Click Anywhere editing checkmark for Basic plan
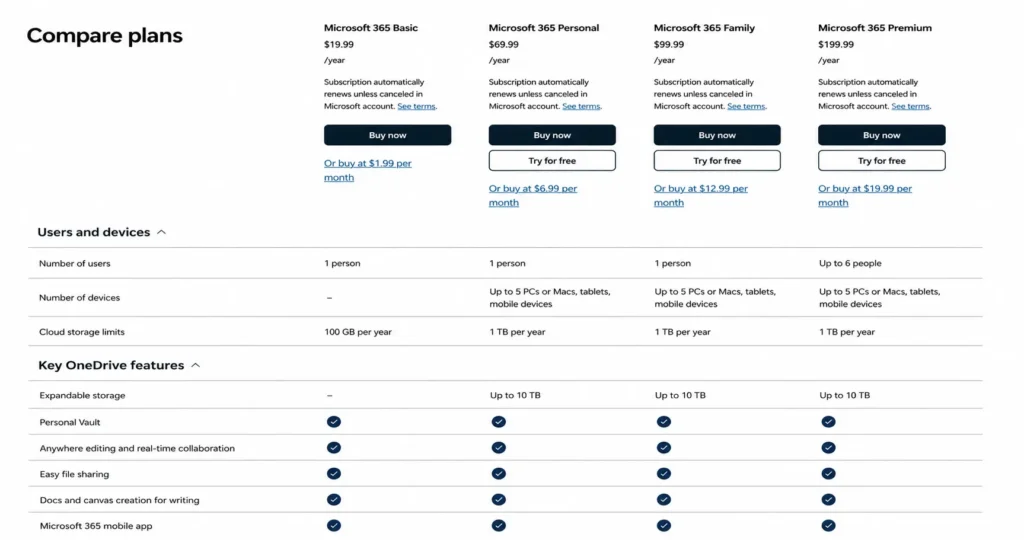This screenshot has width=1024, height=540. point(334,448)
